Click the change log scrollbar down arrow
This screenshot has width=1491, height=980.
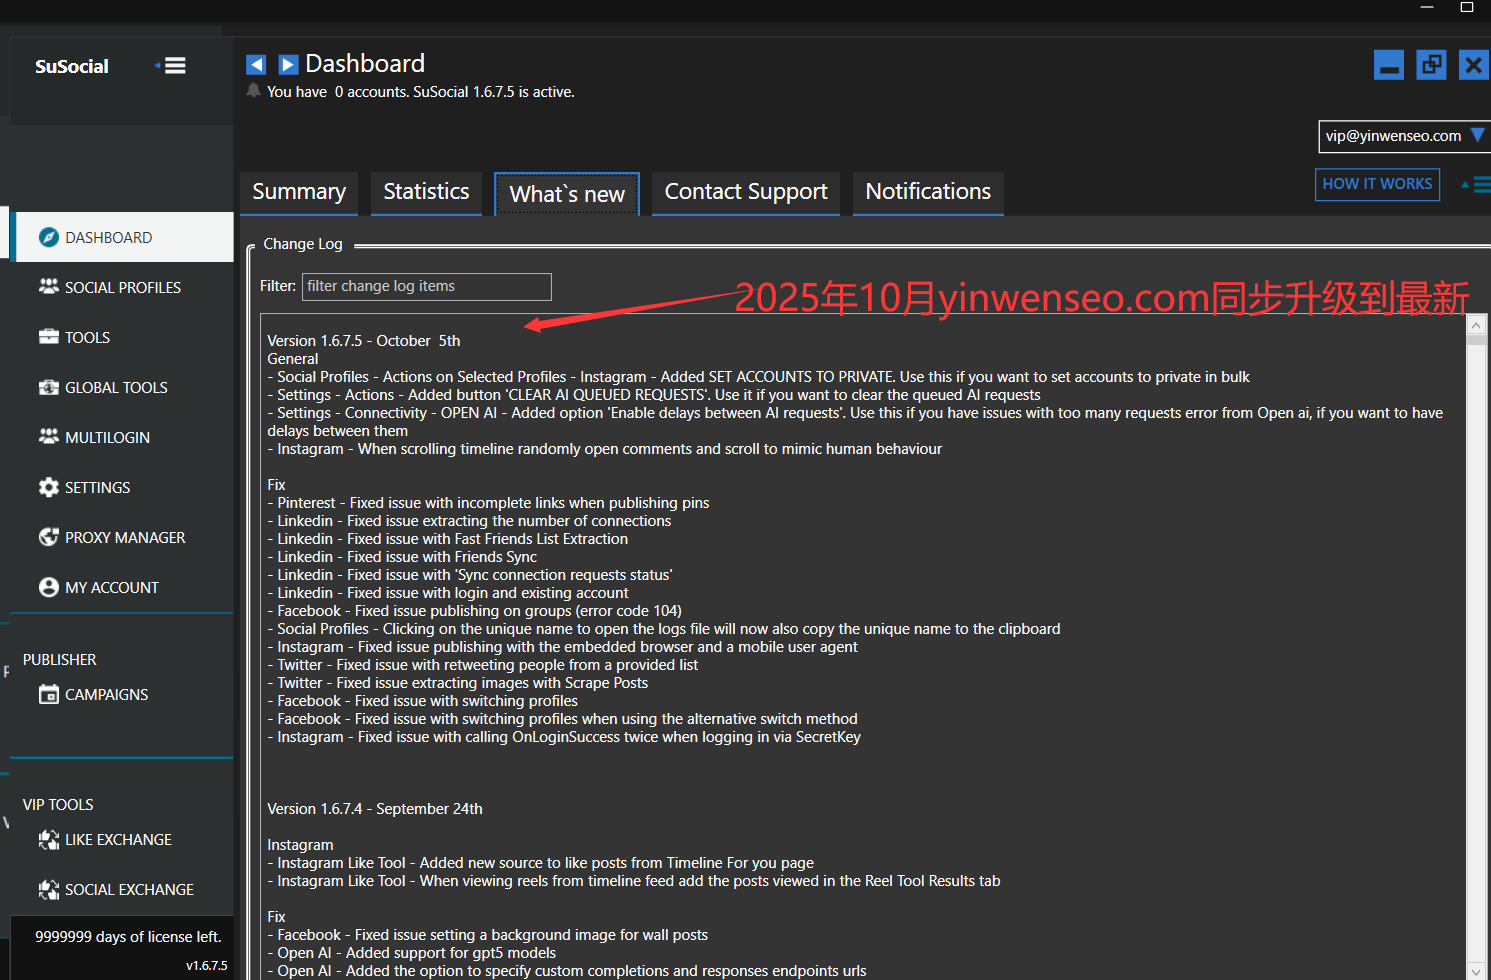tap(1476, 970)
